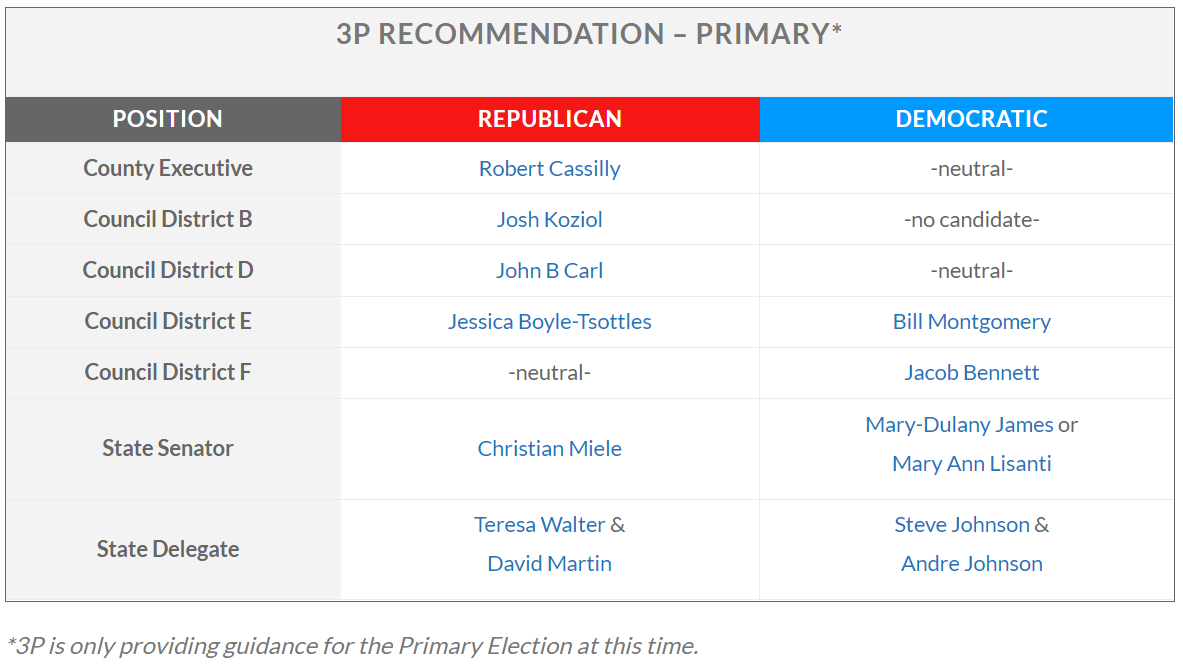Open the Robert Cassilly link

pyautogui.click(x=549, y=168)
